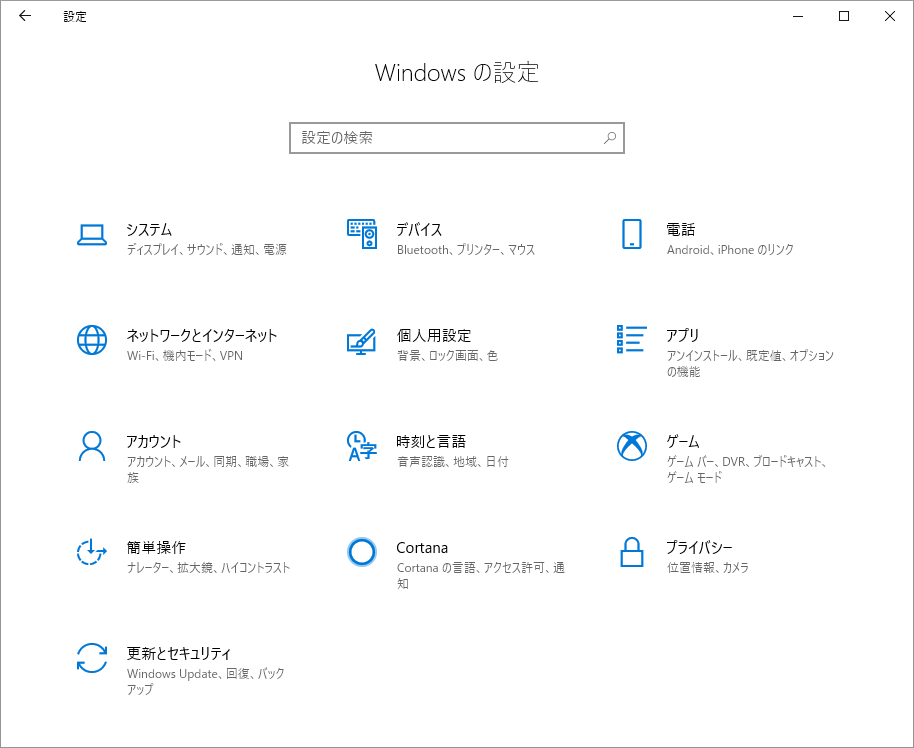The image size is (914, 748).
Task: Open the 個人用設定 title
Action: click(434, 336)
